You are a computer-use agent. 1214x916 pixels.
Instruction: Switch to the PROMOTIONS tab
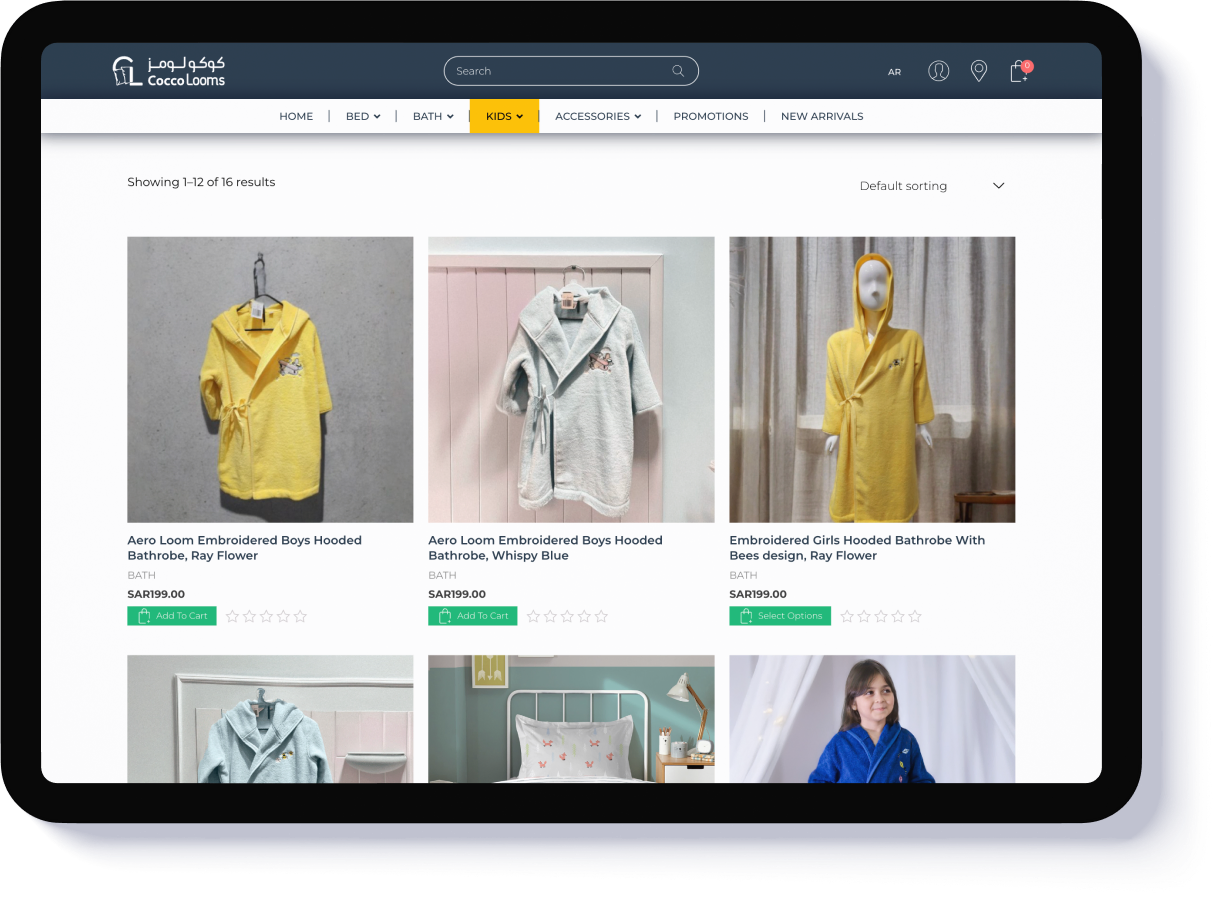711,116
